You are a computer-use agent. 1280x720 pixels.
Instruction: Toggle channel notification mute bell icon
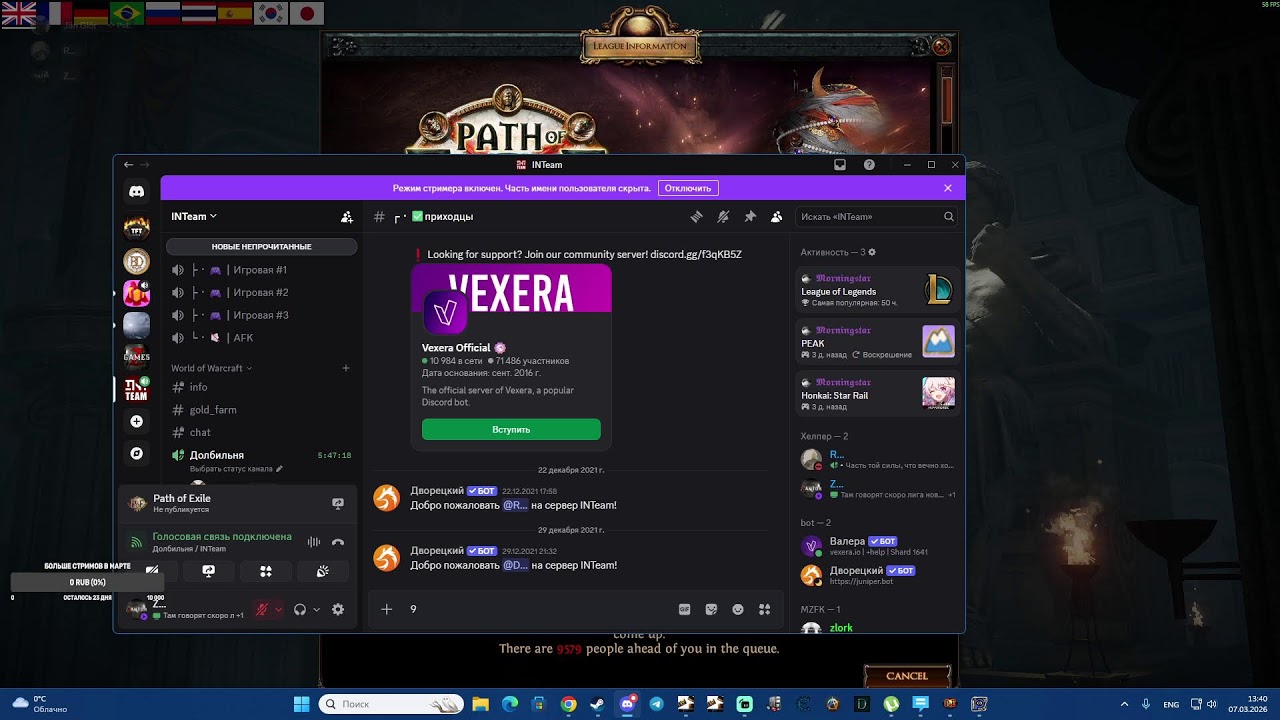pos(723,217)
